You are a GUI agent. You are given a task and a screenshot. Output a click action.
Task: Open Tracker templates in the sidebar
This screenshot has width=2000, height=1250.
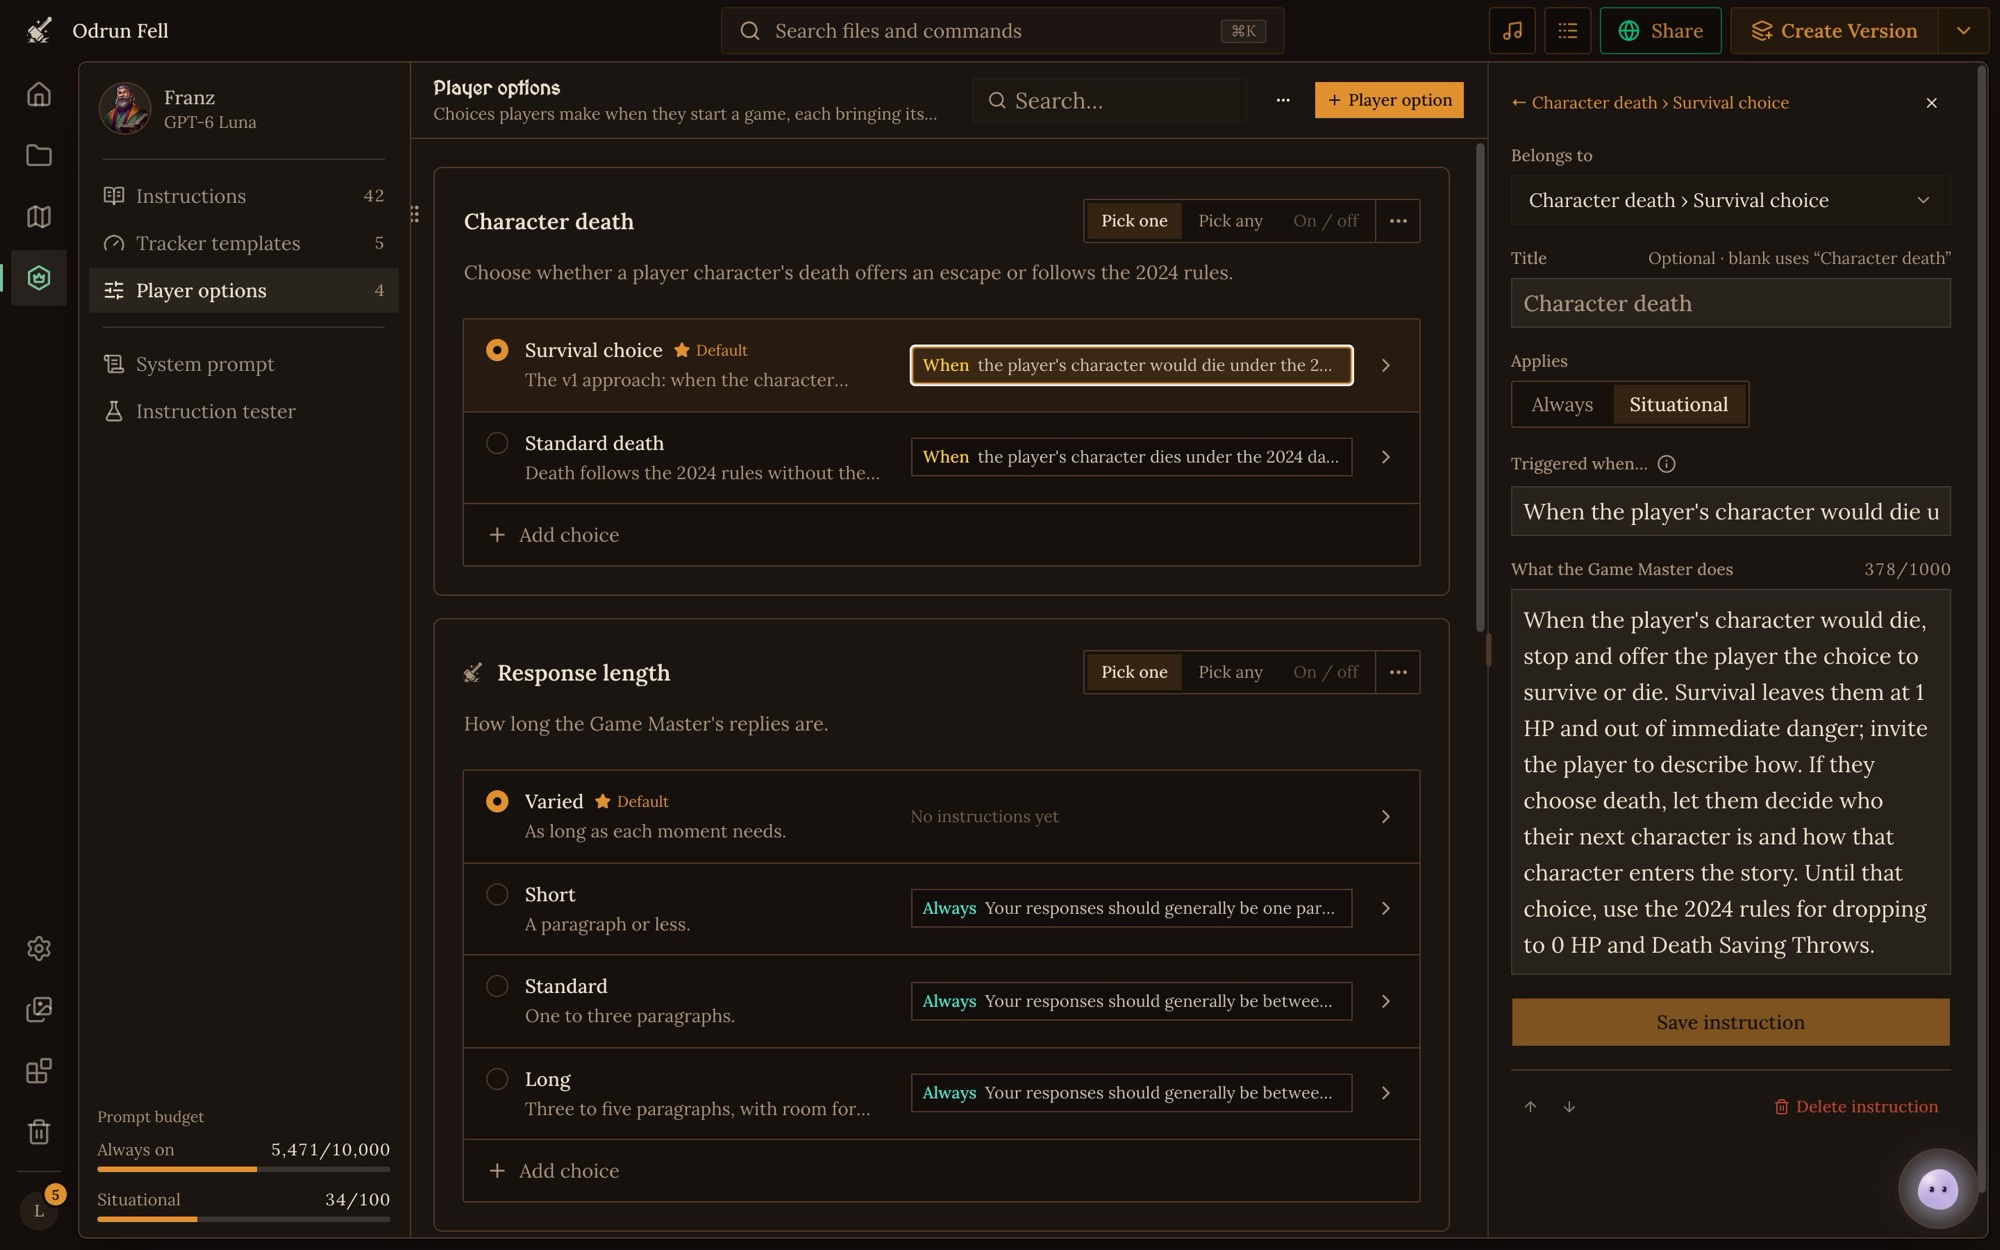tap(243, 243)
